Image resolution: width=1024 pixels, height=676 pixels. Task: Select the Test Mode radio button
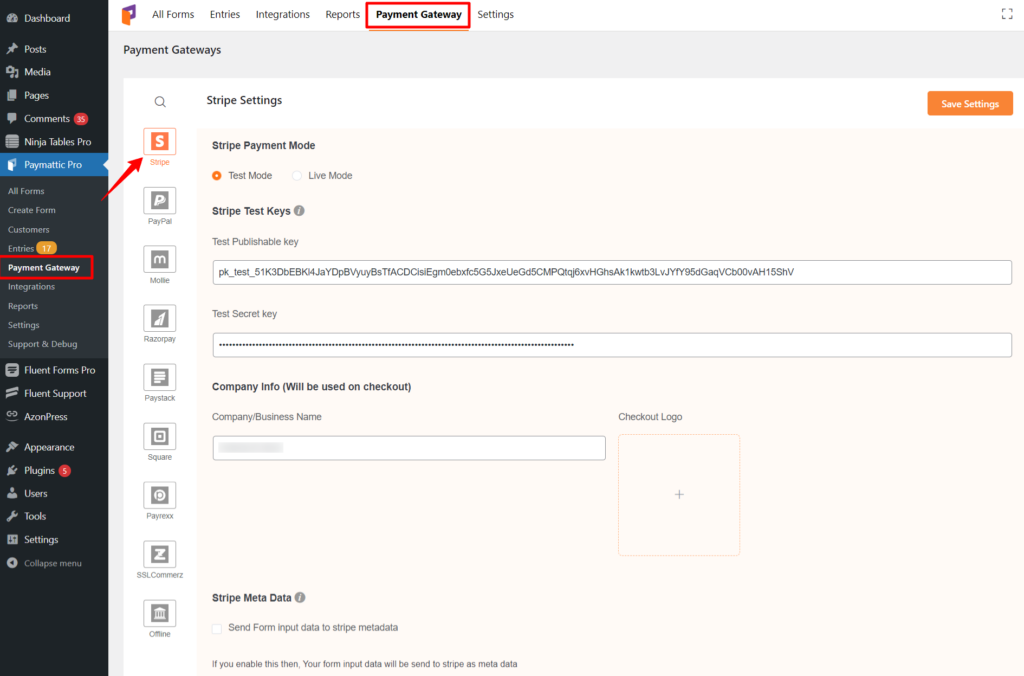click(216, 175)
